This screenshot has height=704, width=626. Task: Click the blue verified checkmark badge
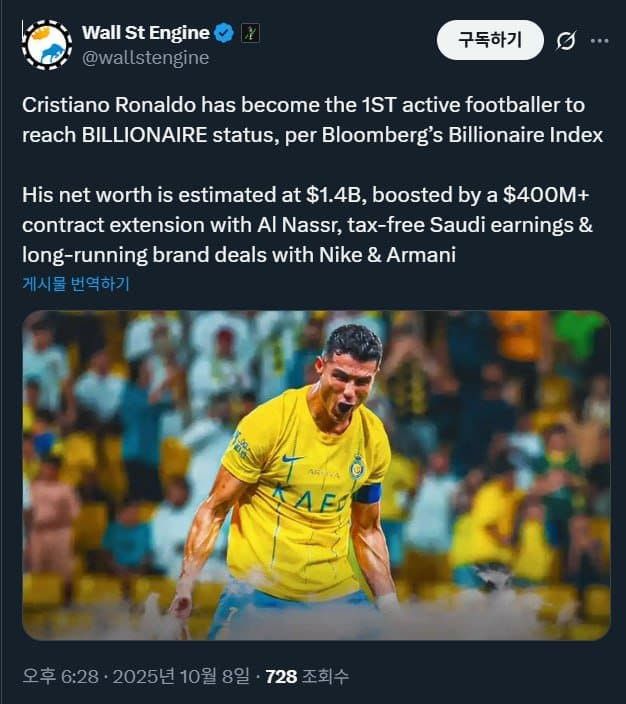point(224,34)
